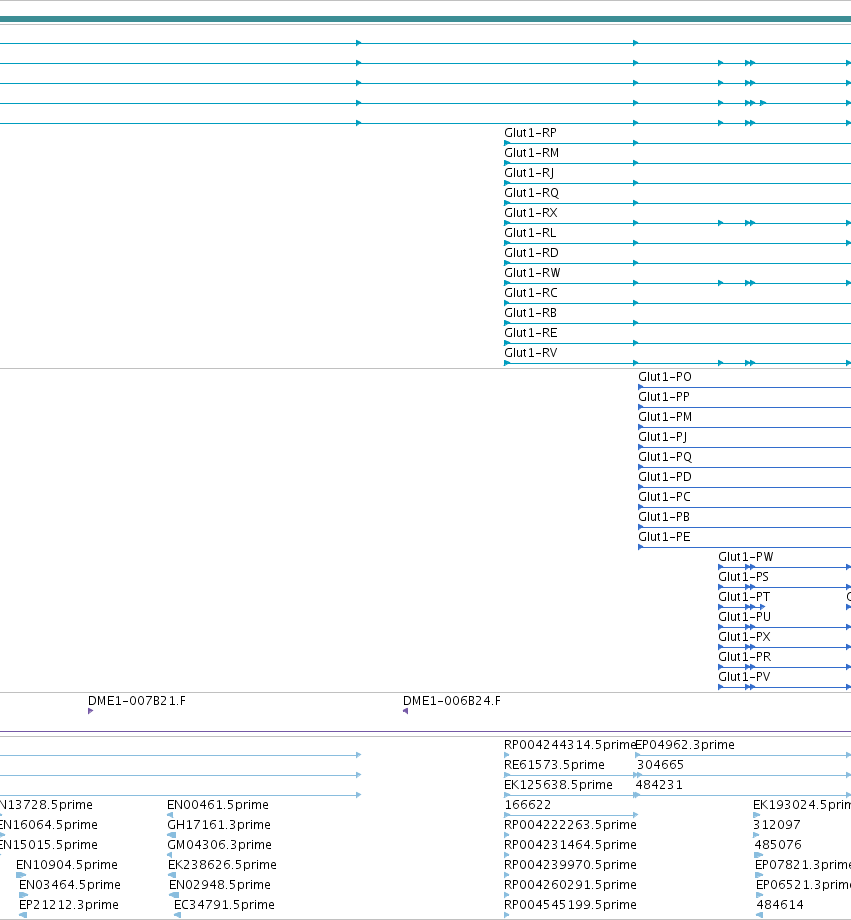Select transcript Glut1-RD

(x=531, y=253)
